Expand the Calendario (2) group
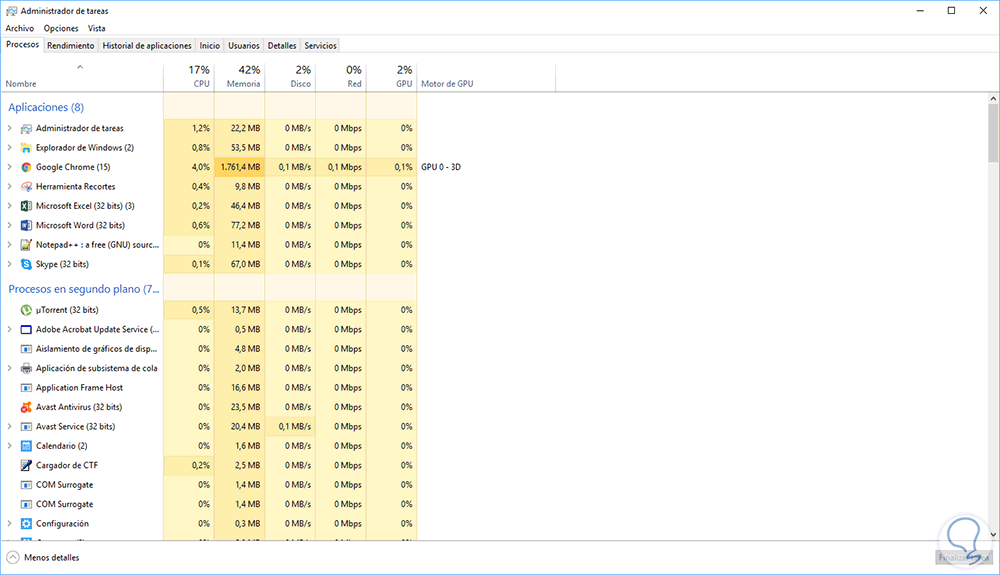This screenshot has width=1000, height=575. pyautogui.click(x=10, y=446)
